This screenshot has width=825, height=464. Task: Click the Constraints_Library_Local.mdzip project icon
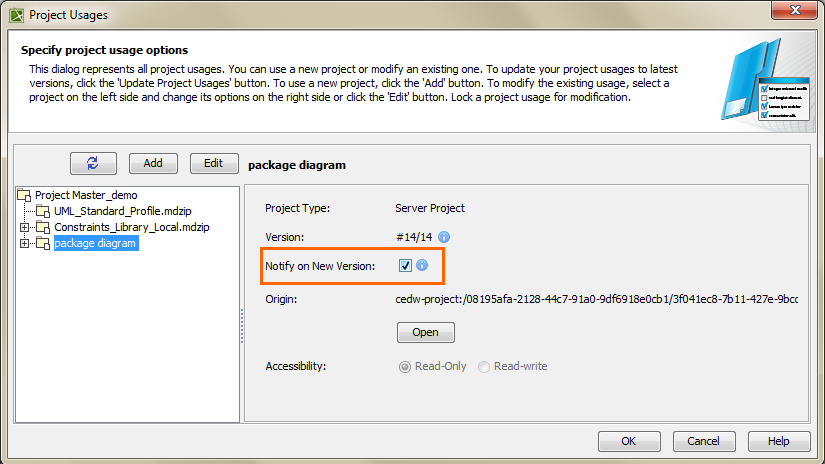pyautogui.click(x=43, y=227)
